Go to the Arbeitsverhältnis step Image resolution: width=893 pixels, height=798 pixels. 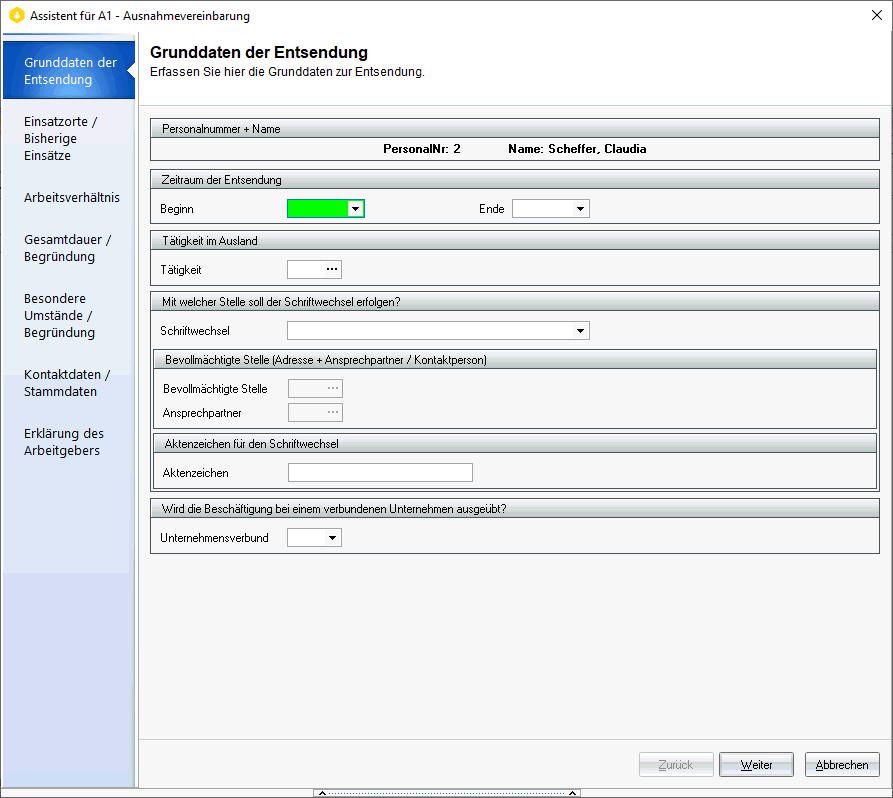coord(71,198)
